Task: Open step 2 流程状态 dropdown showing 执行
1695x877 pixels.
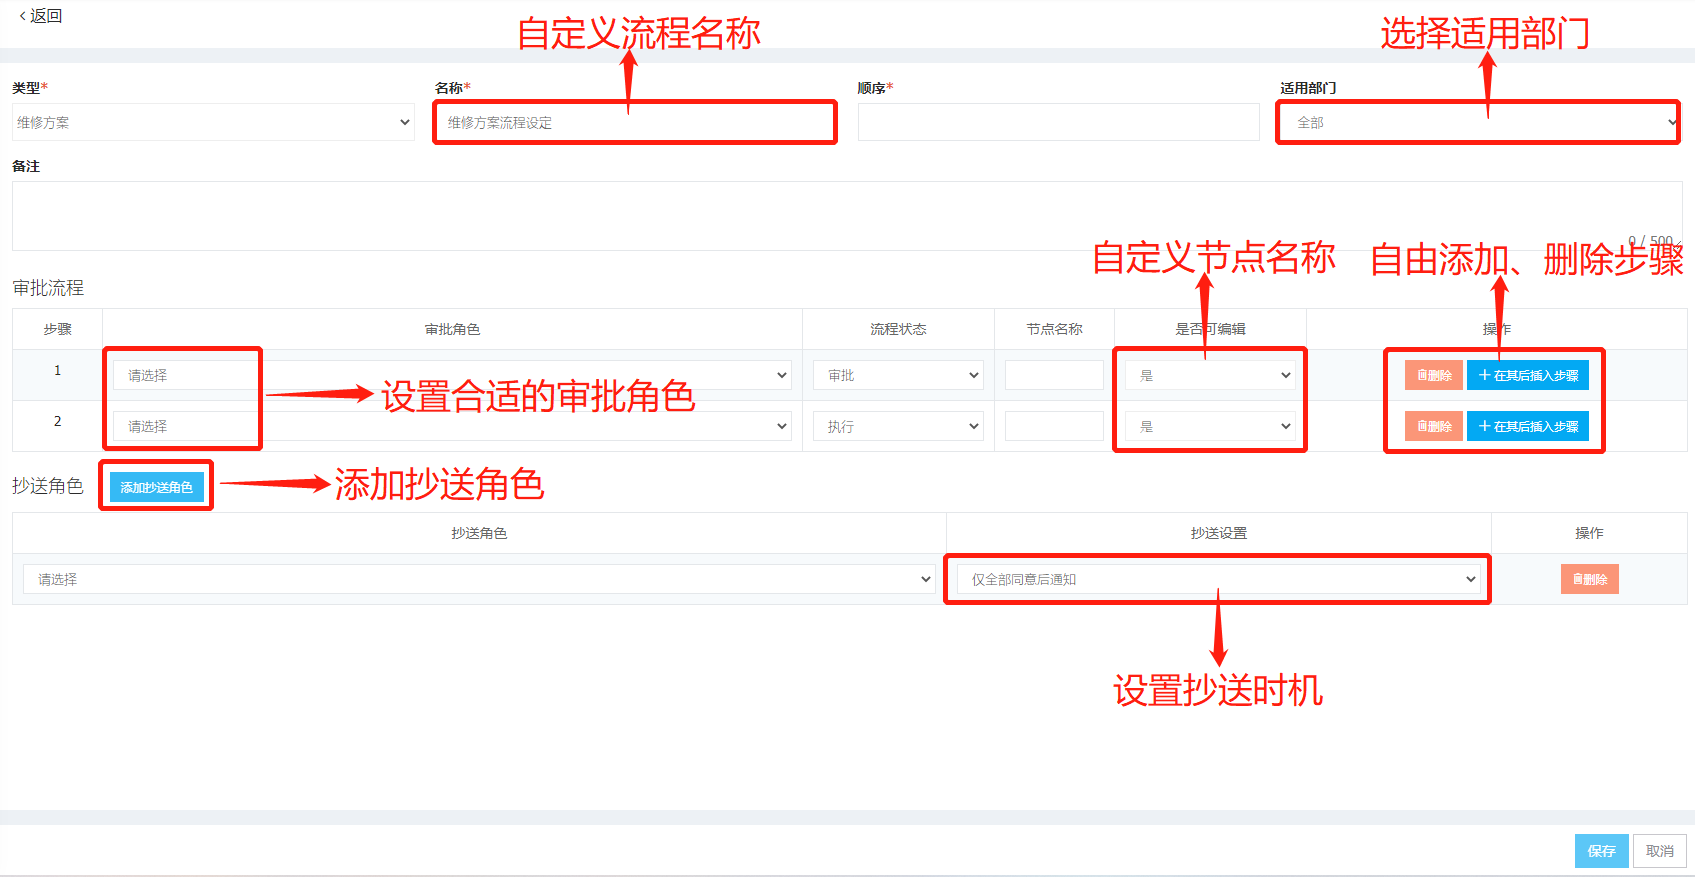Action: pyautogui.click(x=898, y=426)
